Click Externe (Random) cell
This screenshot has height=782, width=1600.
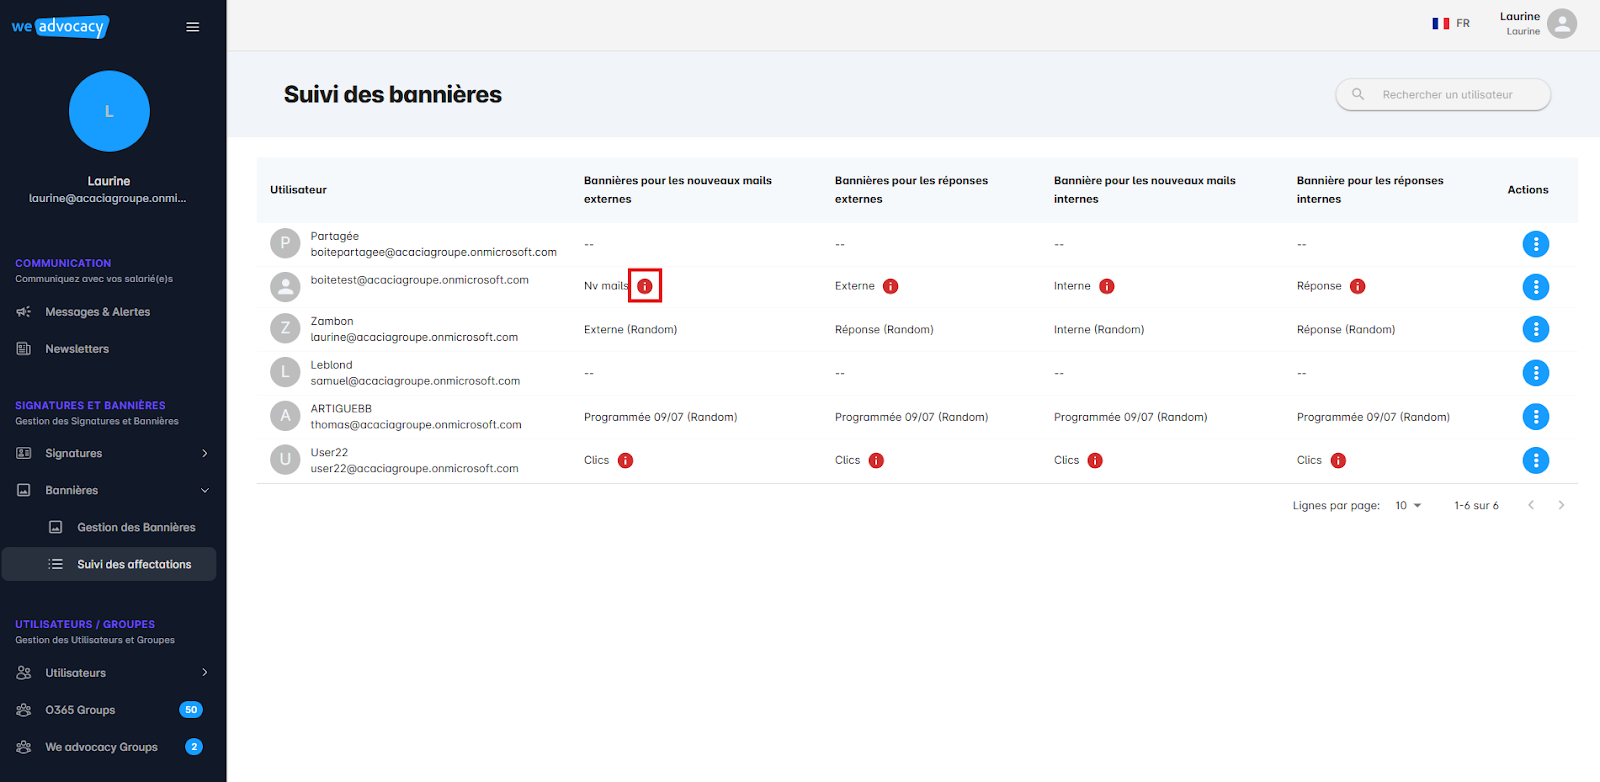[630, 329]
